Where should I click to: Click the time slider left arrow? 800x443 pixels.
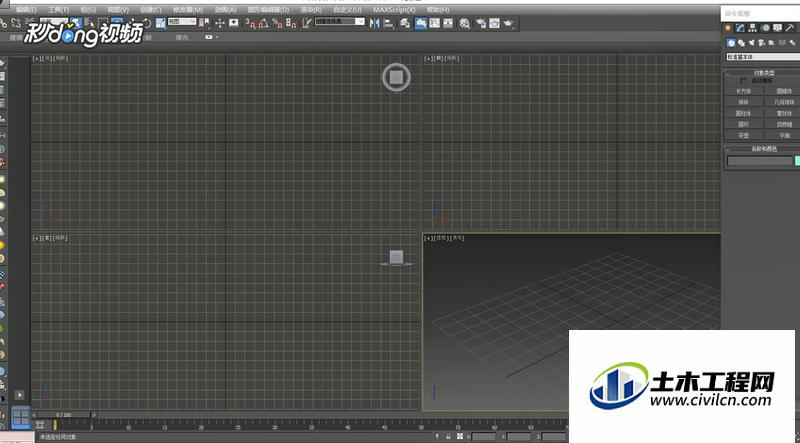pyautogui.click(x=34, y=415)
